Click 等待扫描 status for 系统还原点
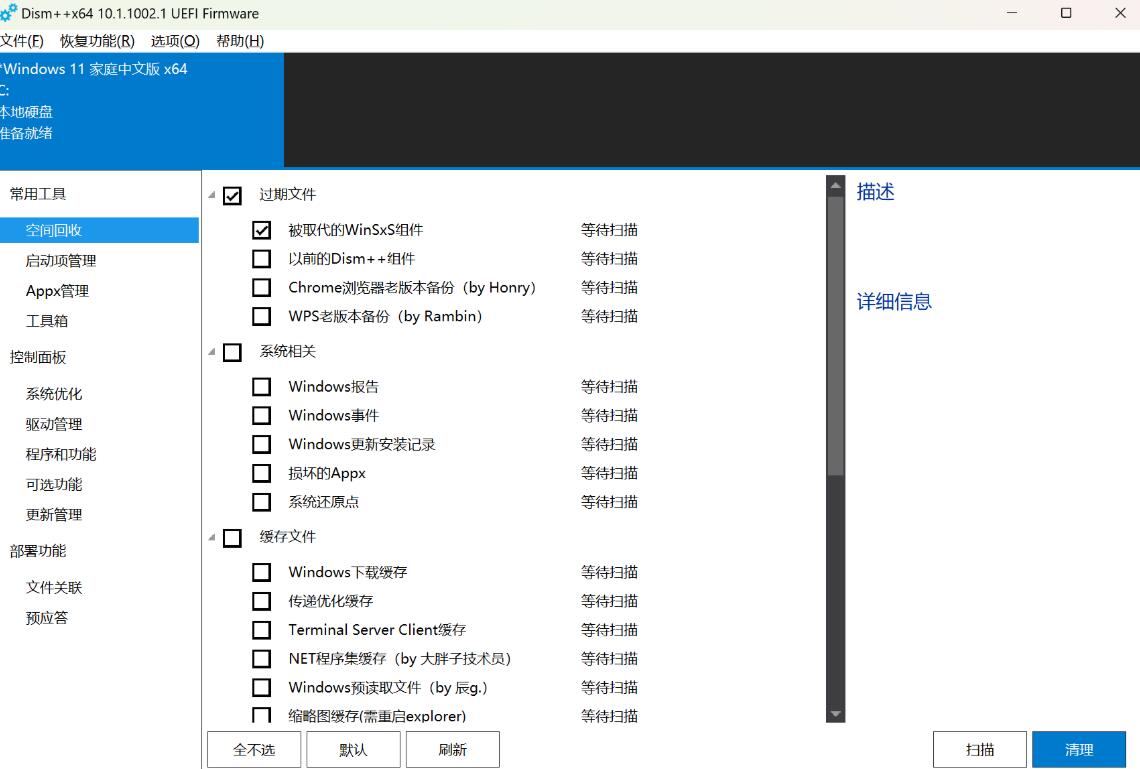 pyautogui.click(x=609, y=502)
